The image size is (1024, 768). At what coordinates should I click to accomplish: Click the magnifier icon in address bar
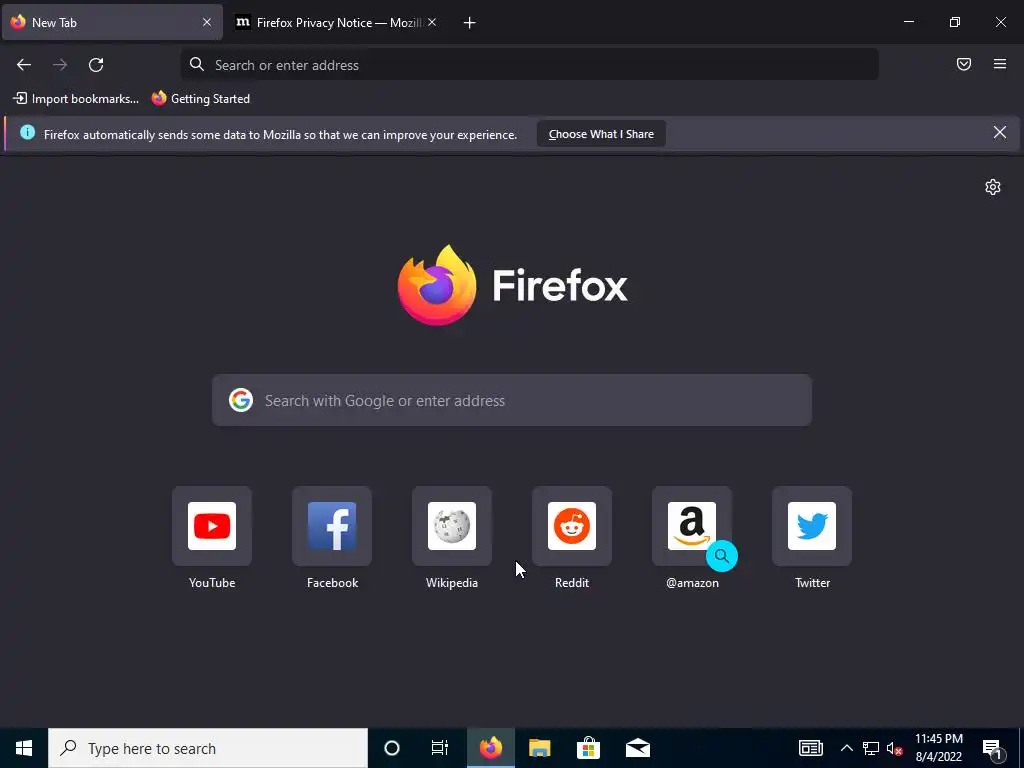click(197, 64)
